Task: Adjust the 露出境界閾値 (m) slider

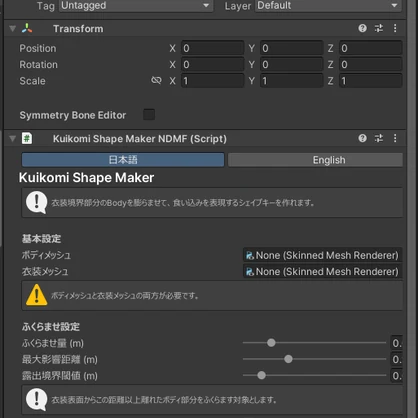Action: coord(314,375)
